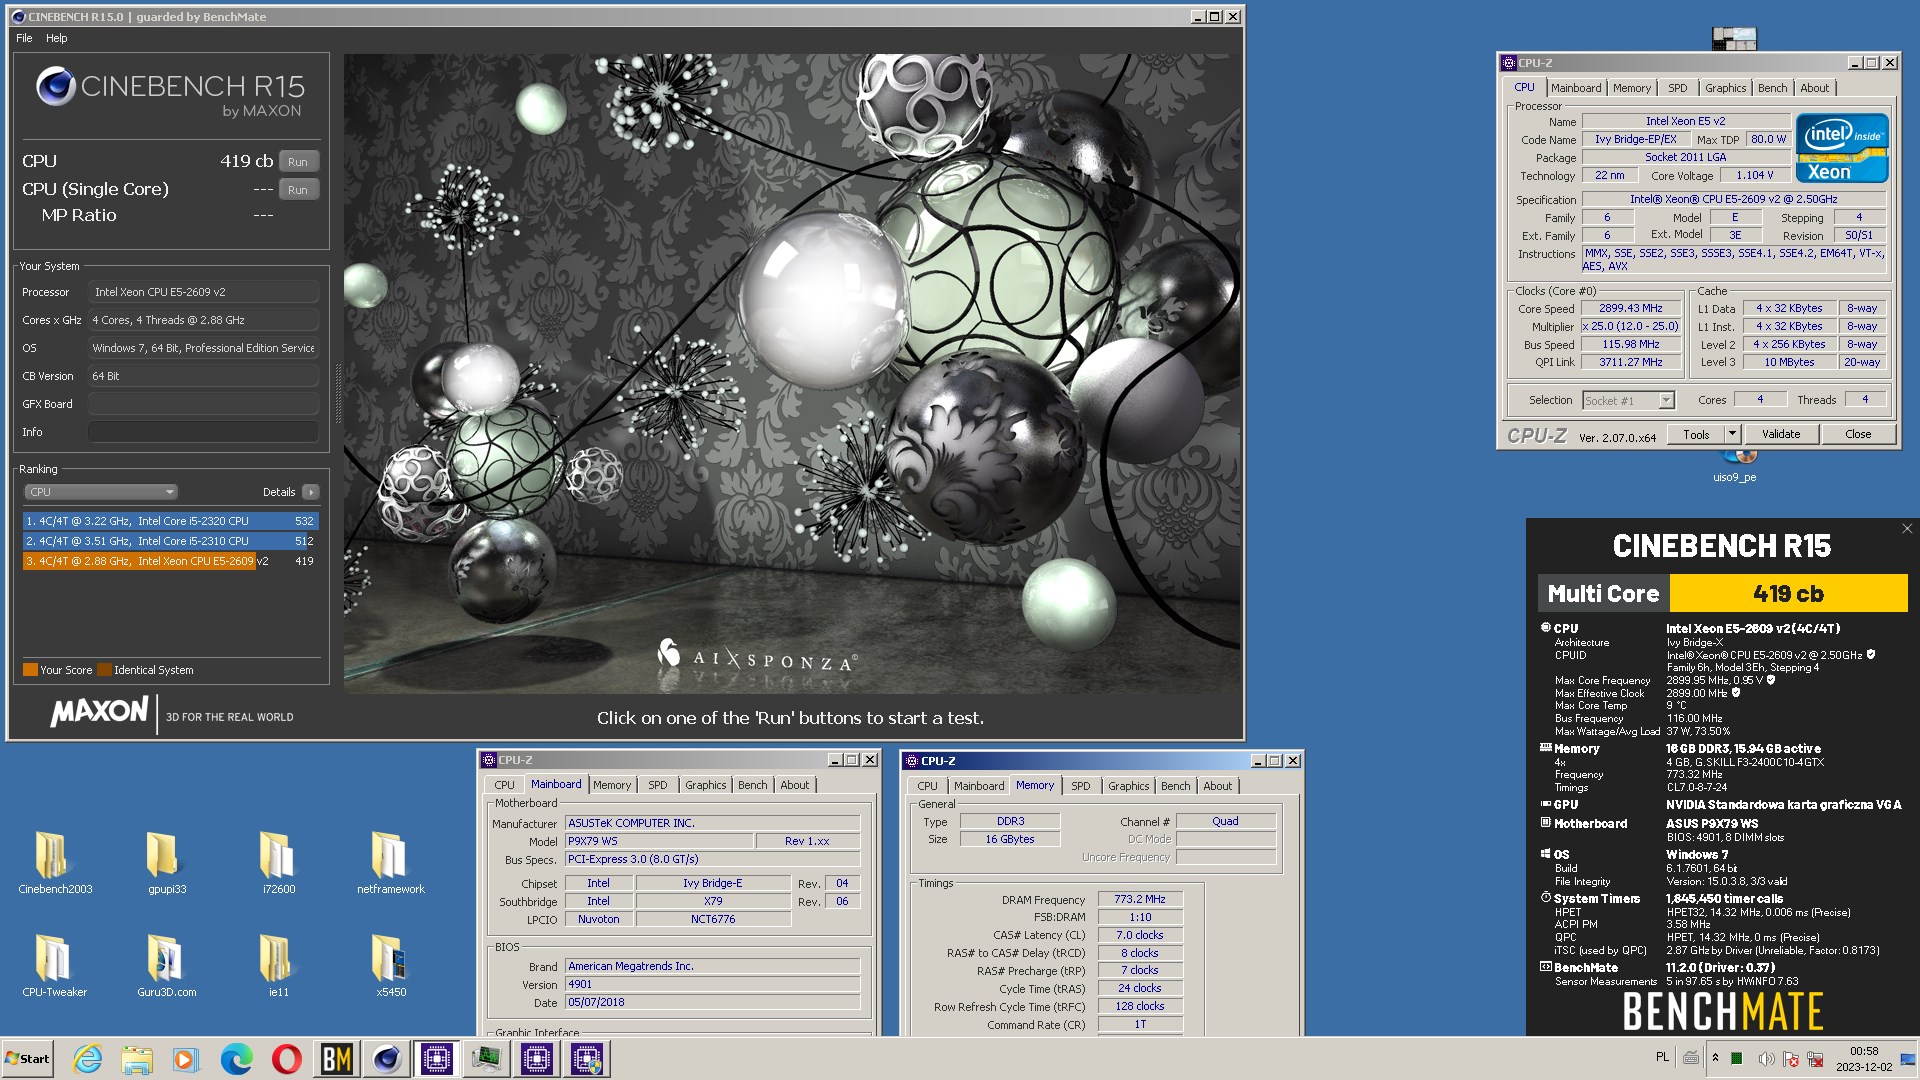
Task: Click the PL language indicator
Action: pos(1662,1057)
